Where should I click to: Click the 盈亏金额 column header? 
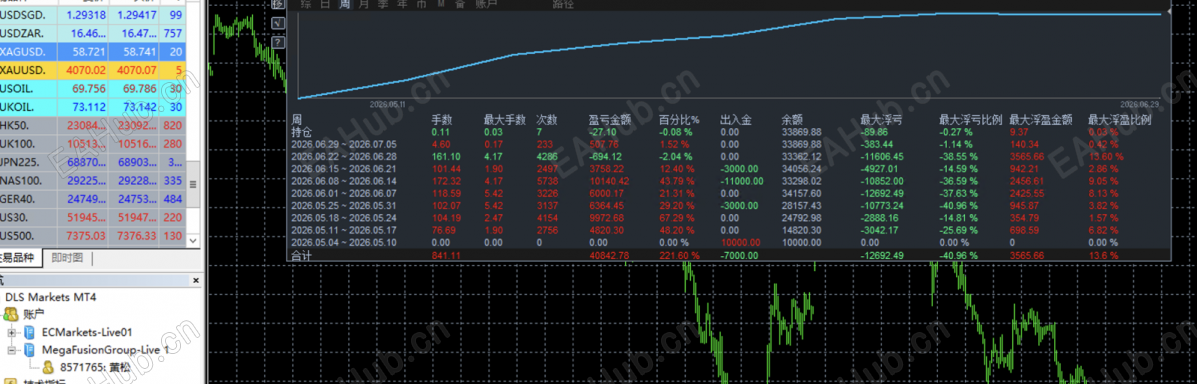point(609,120)
